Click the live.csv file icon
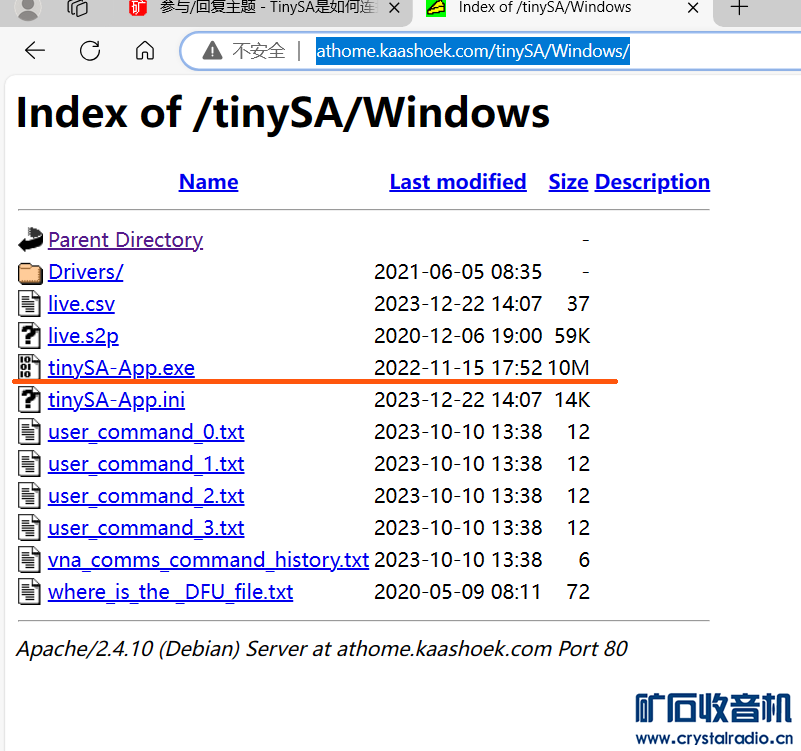 point(29,303)
